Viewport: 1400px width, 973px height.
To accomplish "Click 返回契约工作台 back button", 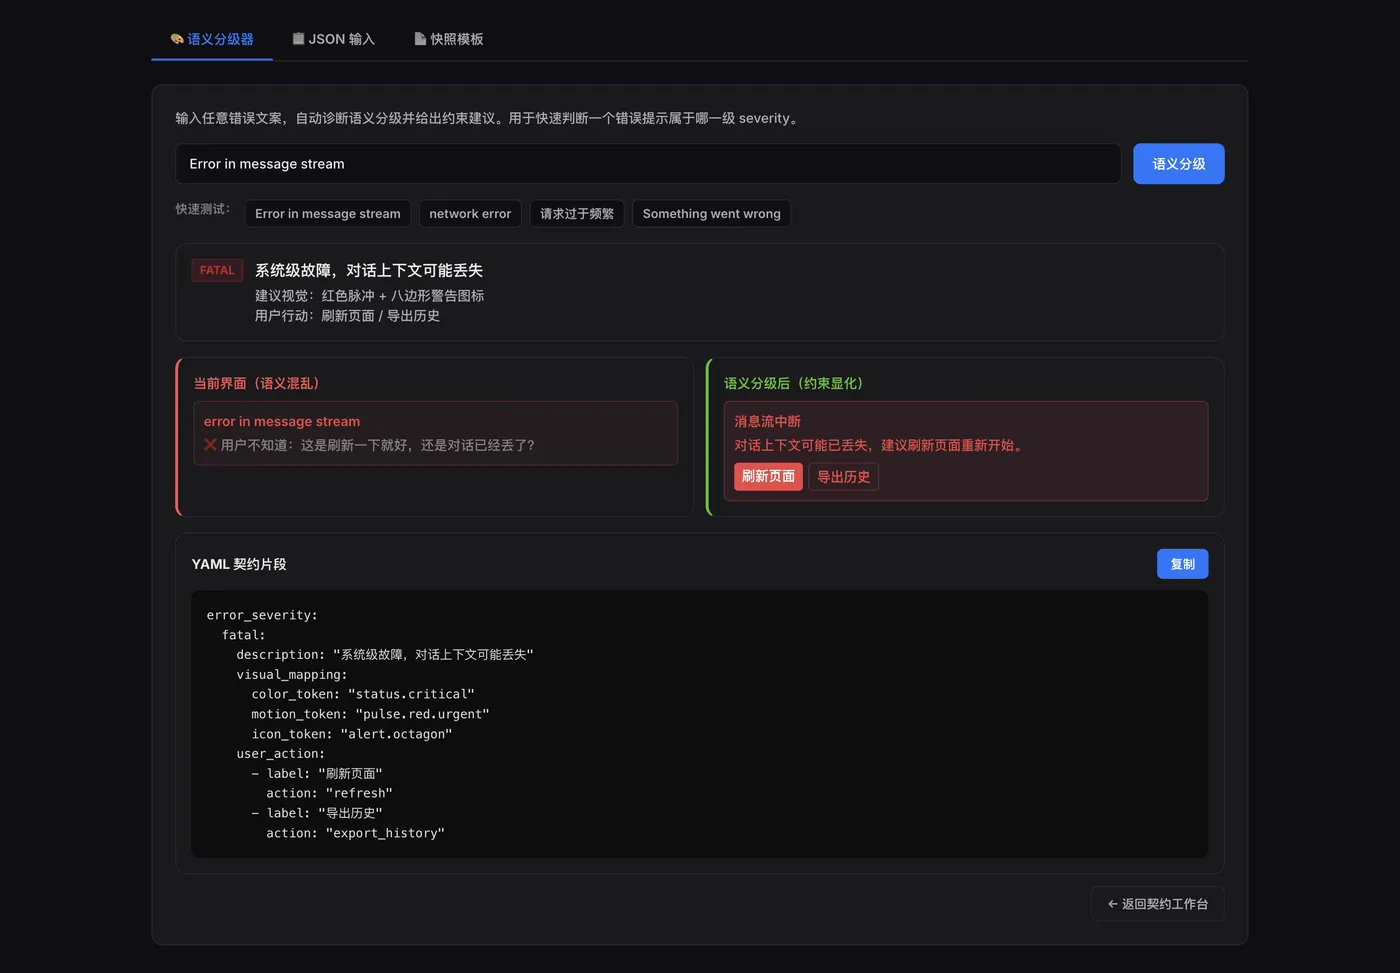I will click(1157, 904).
